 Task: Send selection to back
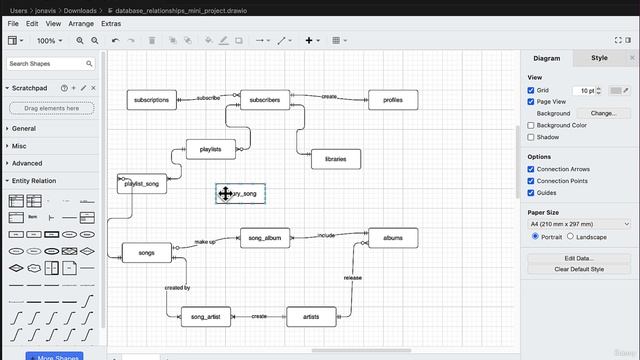point(188,40)
